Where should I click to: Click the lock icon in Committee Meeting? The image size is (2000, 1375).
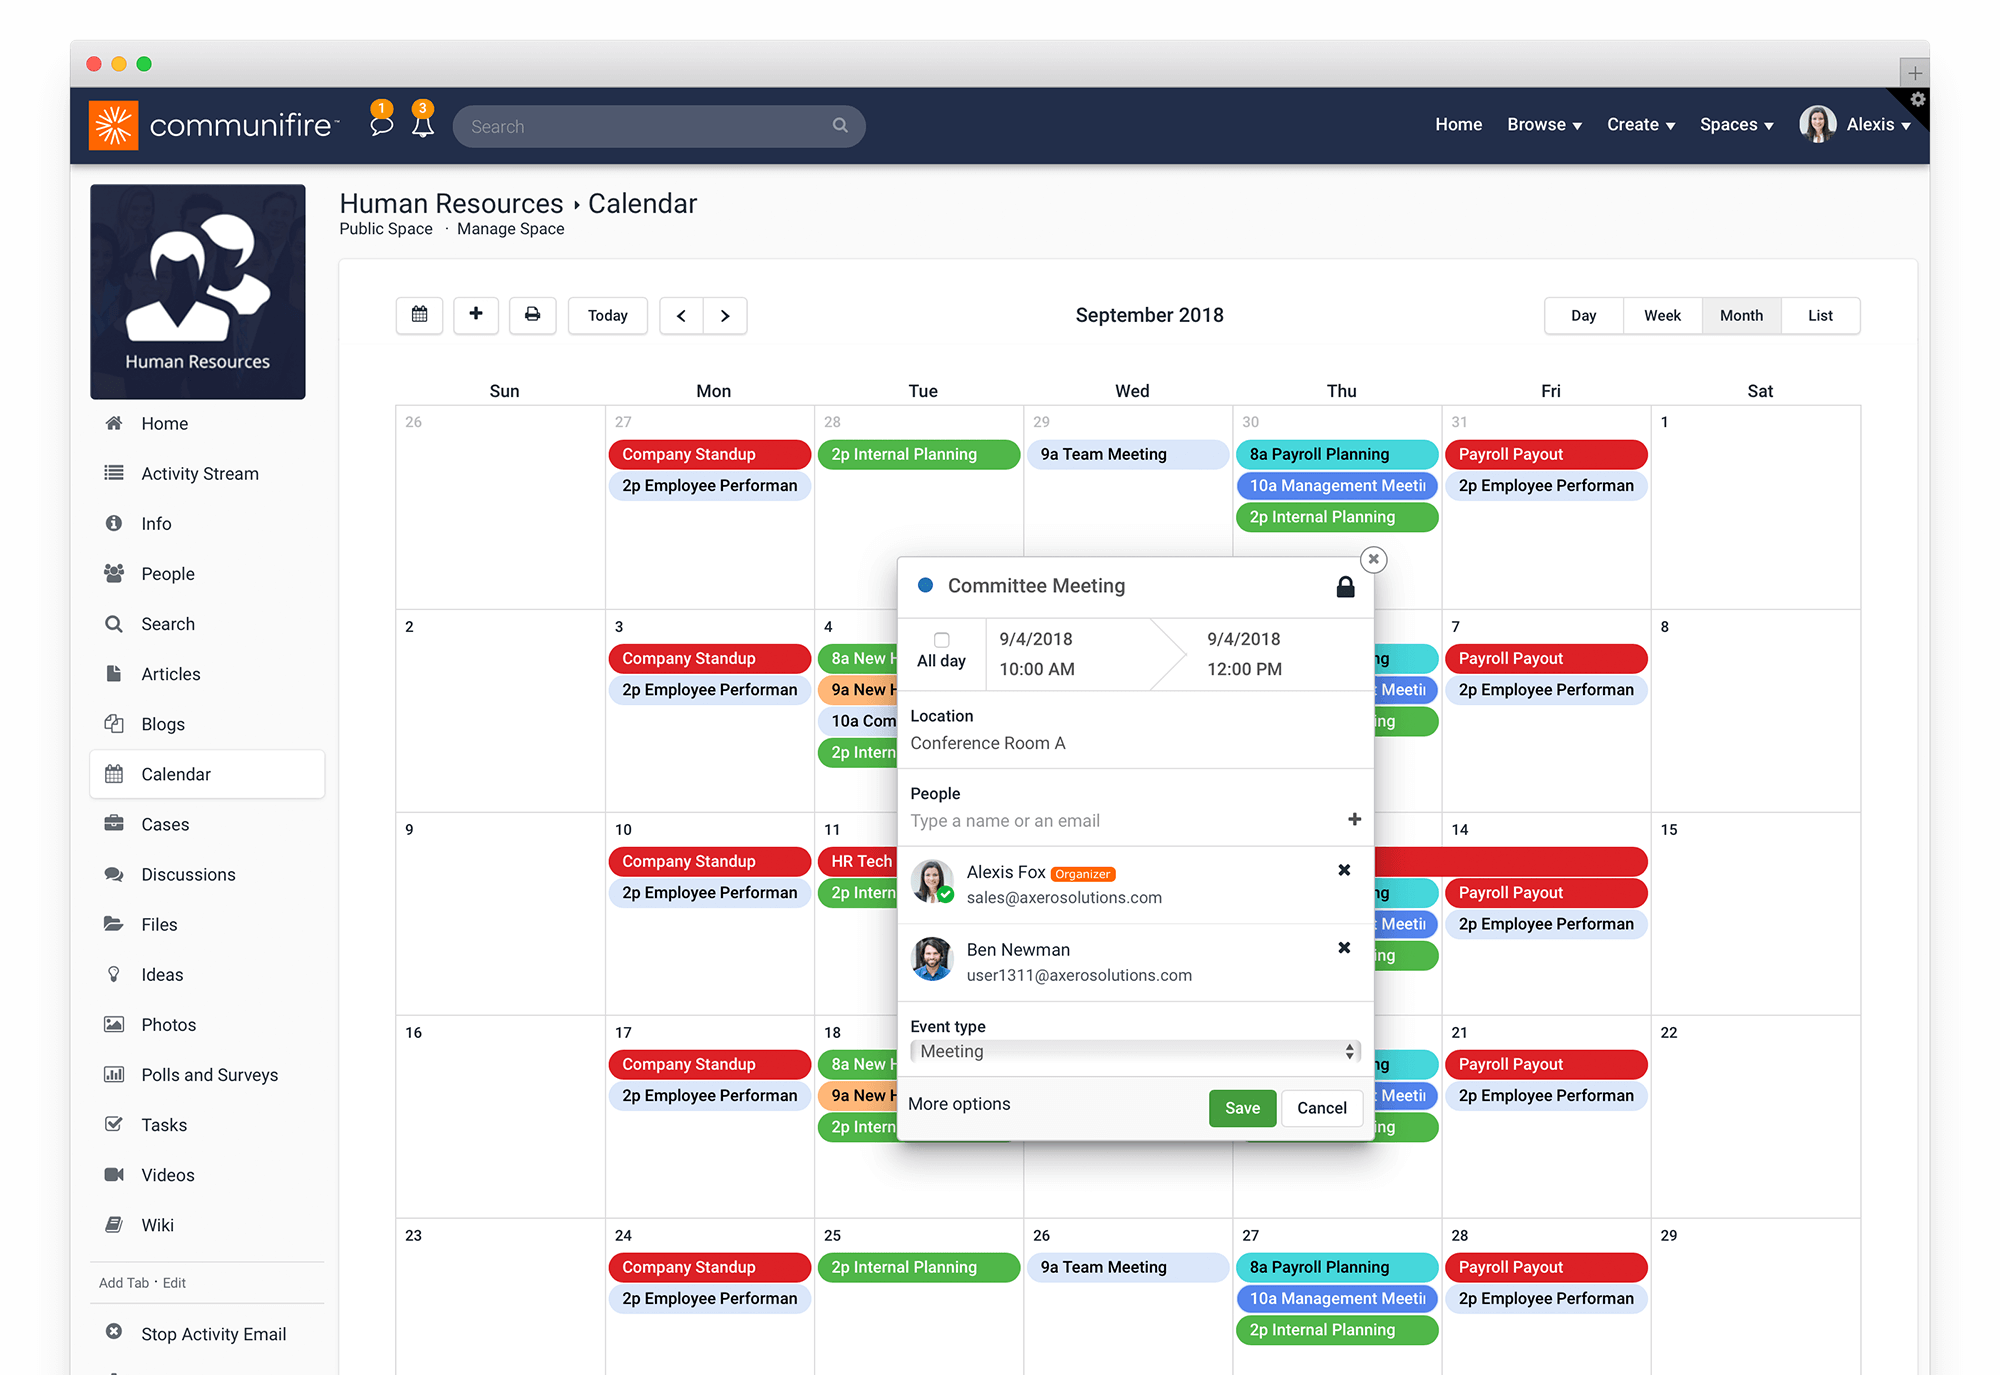pyautogui.click(x=1345, y=587)
